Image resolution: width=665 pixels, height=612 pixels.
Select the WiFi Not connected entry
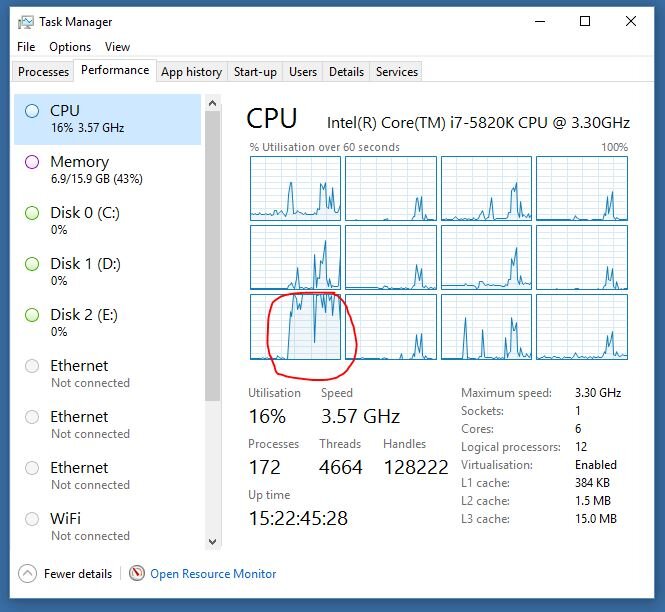(107, 527)
